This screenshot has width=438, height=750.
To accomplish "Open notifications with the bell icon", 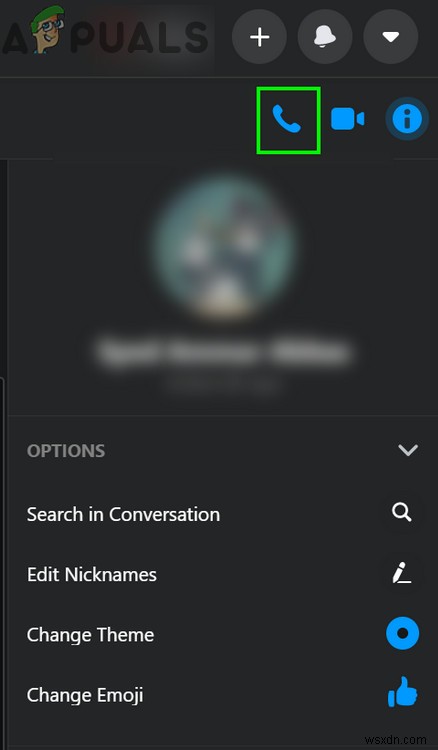I will pos(325,37).
